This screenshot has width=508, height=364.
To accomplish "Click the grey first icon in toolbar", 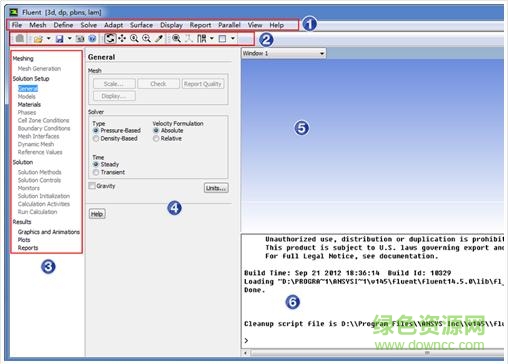I will pyautogui.click(x=20, y=39).
